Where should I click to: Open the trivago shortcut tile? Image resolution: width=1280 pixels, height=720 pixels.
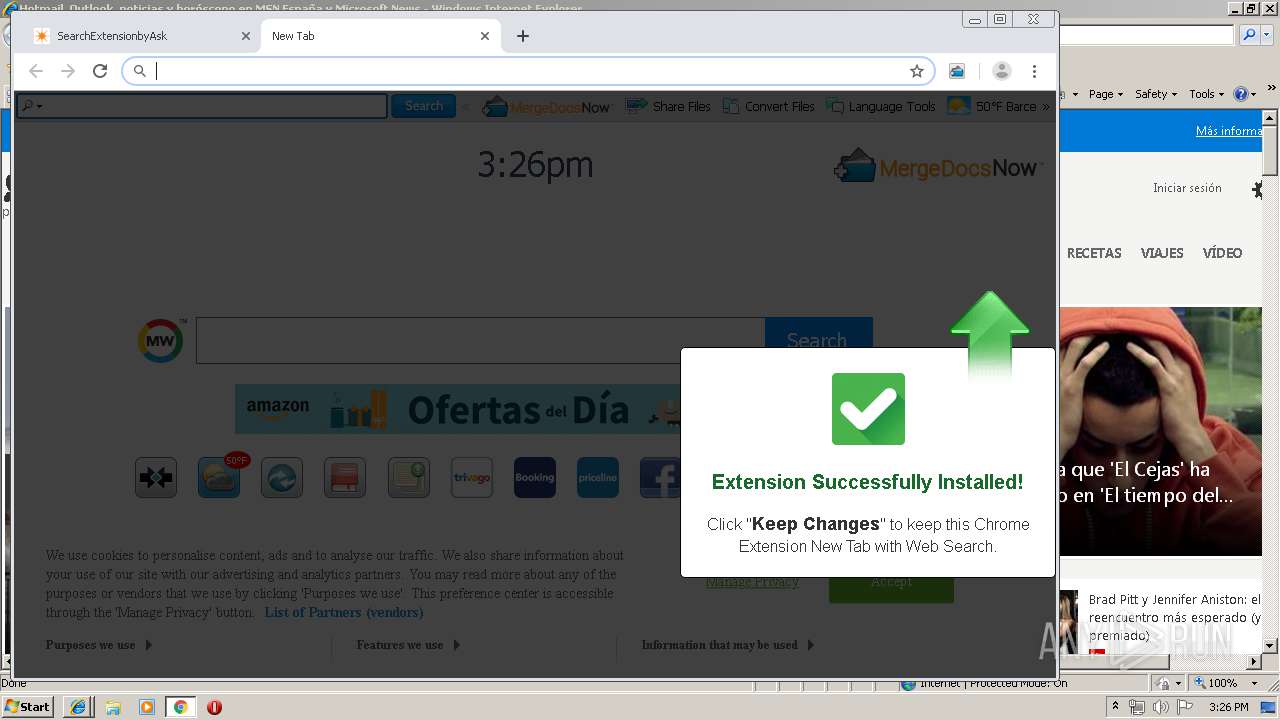coord(472,478)
